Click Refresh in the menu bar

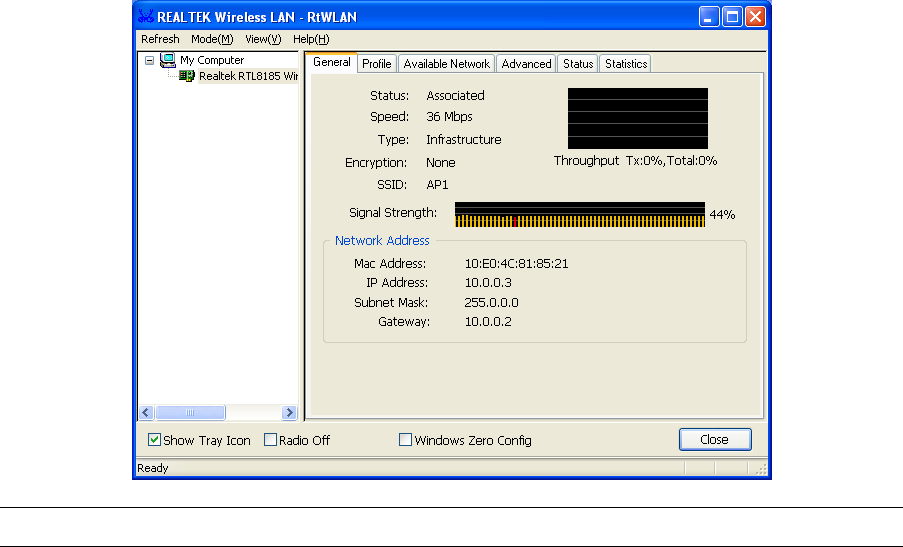coord(160,39)
